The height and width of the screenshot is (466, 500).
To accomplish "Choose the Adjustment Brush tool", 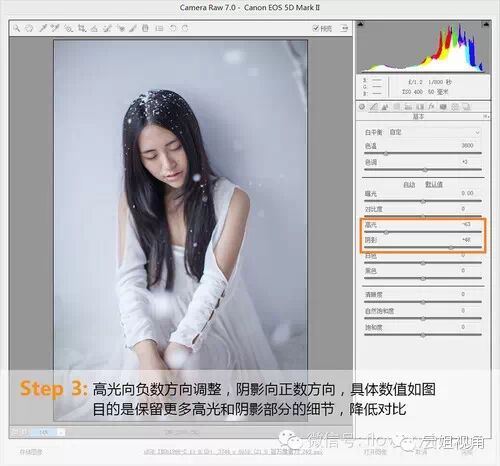I will [133, 28].
